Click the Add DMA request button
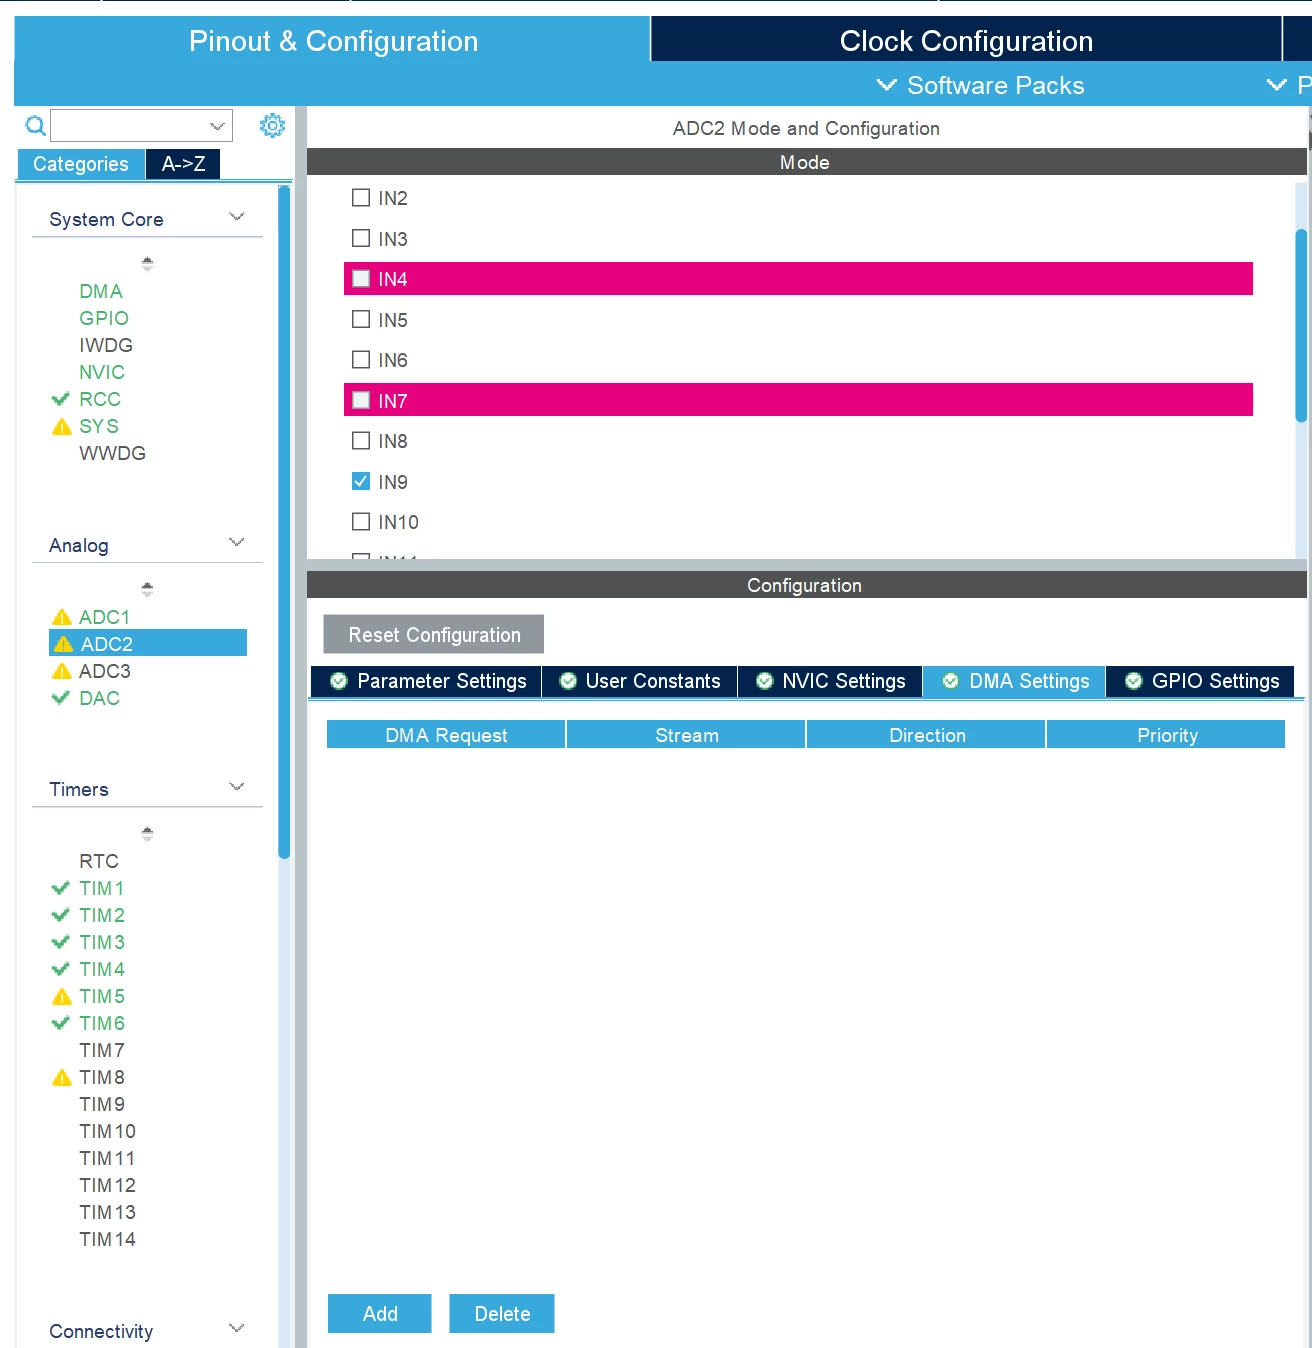Viewport: 1312px width, 1348px height. 380,1313
